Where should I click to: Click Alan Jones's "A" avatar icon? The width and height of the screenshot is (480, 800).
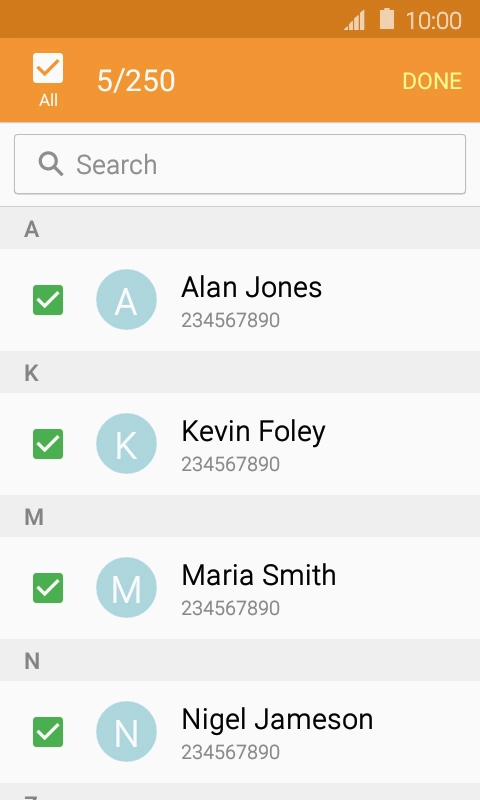pos(126,299)
